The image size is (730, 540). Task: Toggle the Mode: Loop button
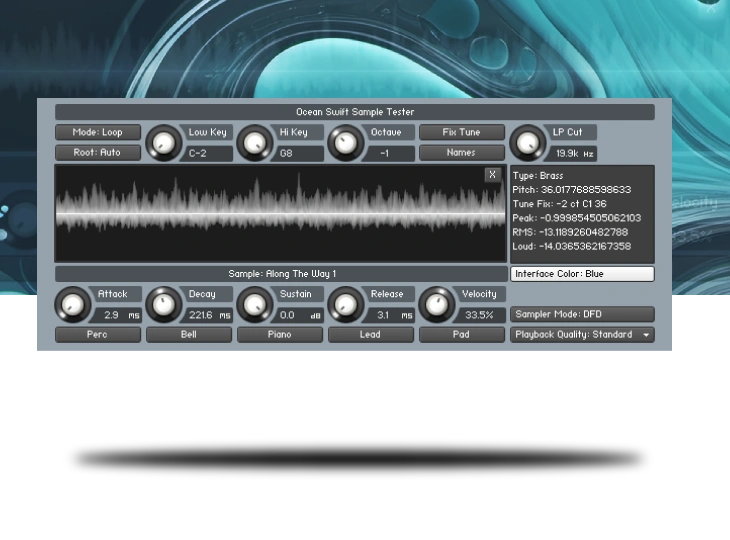pos(98,132)
